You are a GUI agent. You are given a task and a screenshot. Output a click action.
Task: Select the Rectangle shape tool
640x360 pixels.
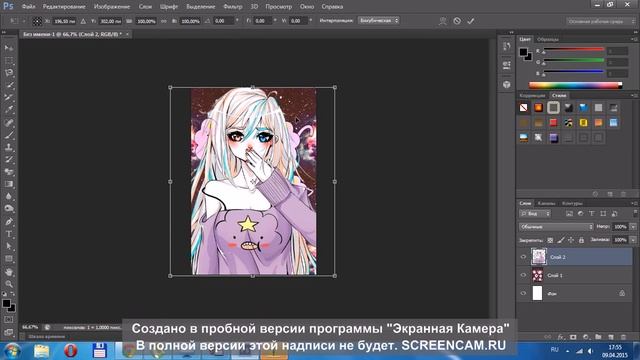[9, 259]
